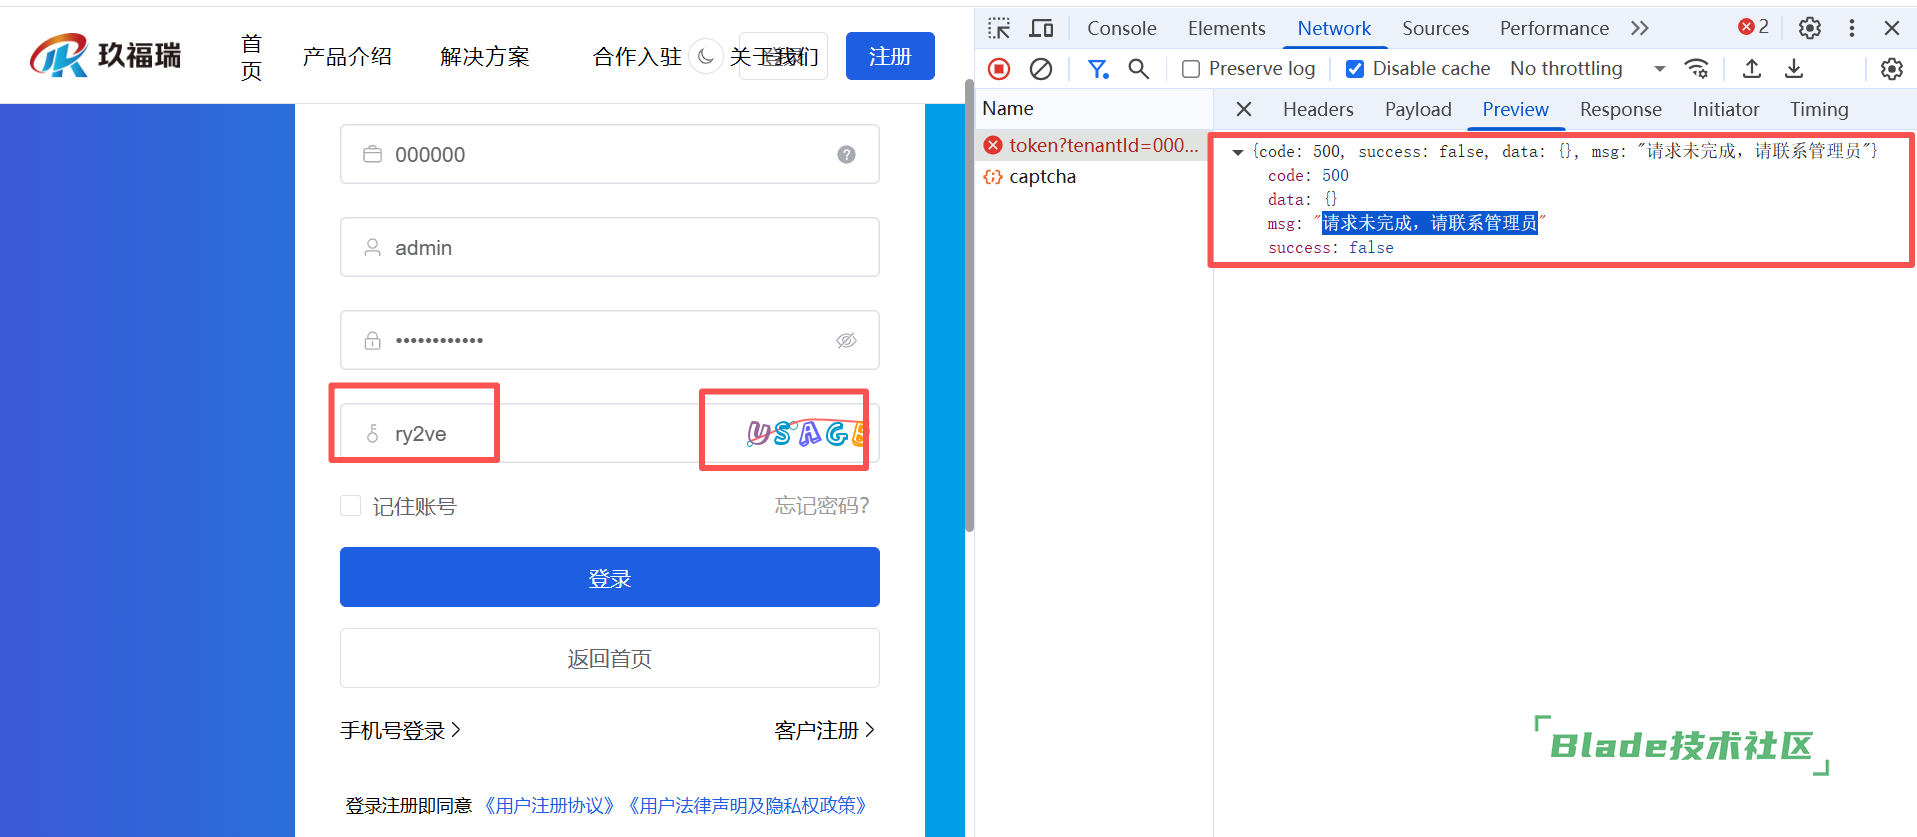Open the Console tab
1917x837 pixels.
point(1121,28)
